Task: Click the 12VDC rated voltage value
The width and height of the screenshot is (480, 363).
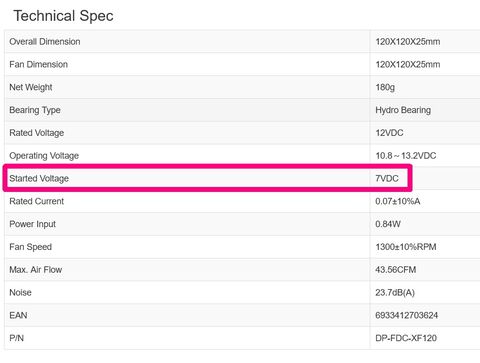Action: pos(389,133)
